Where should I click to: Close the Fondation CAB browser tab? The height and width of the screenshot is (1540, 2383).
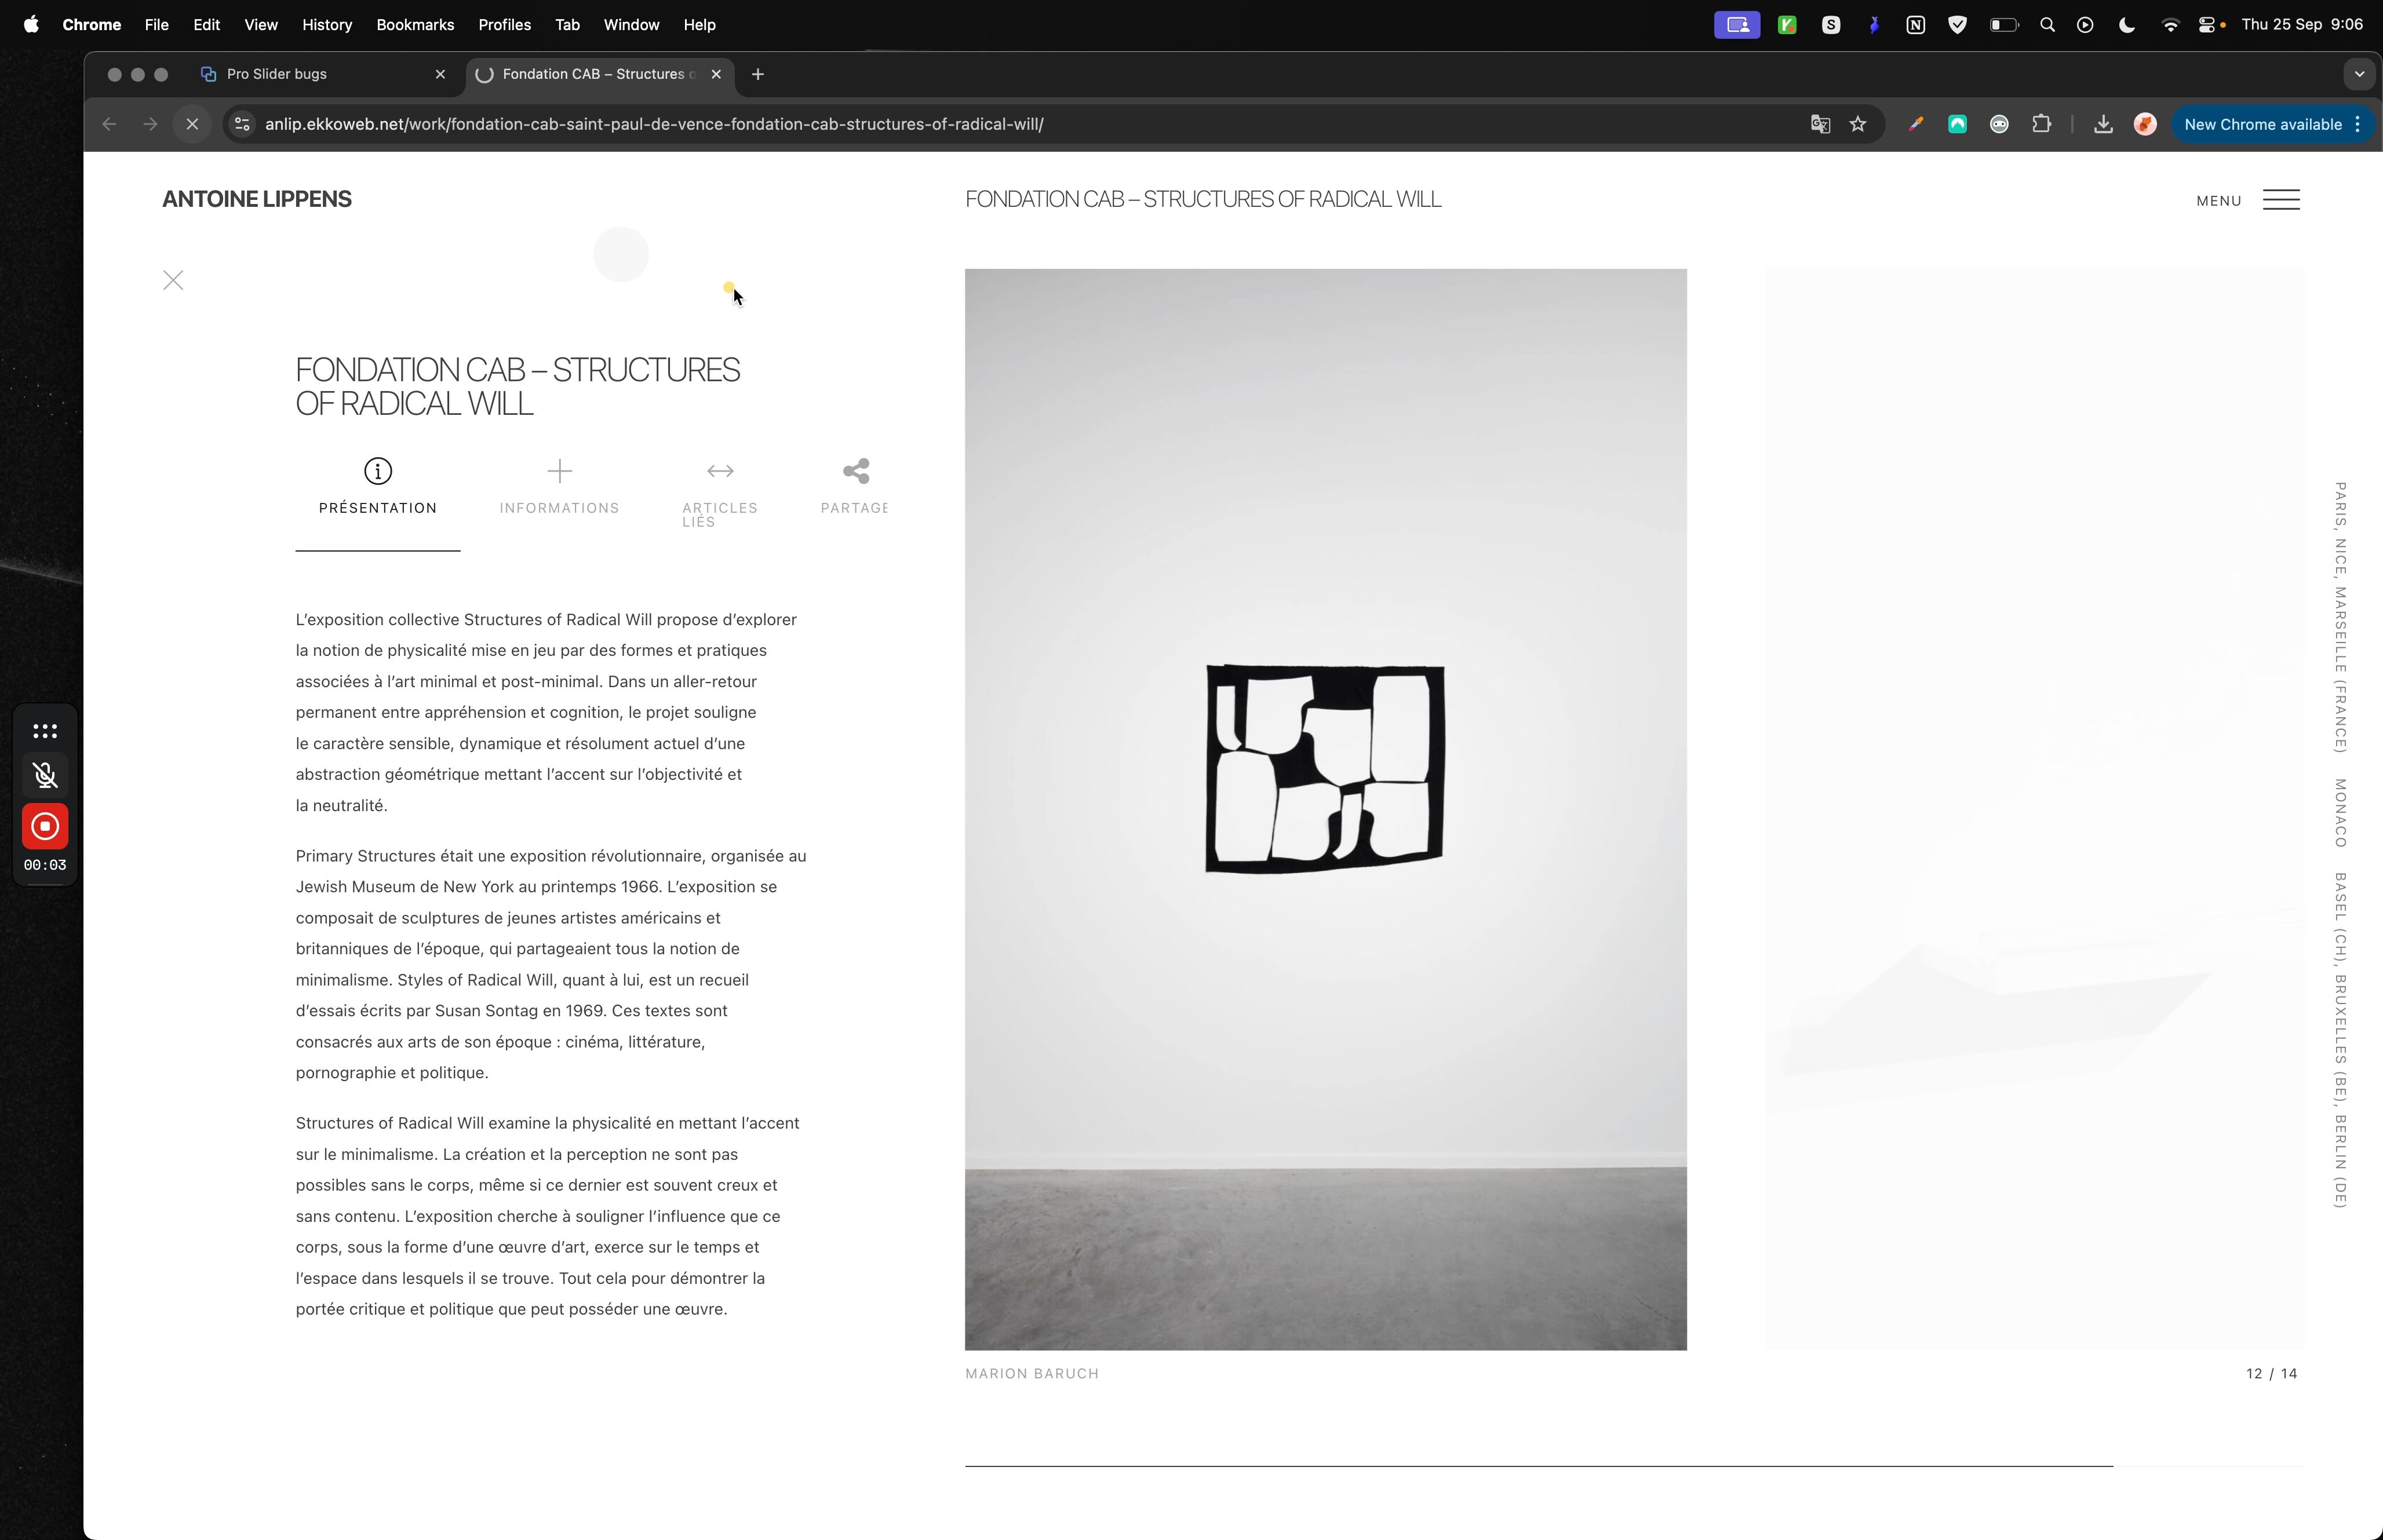[716, 74]
